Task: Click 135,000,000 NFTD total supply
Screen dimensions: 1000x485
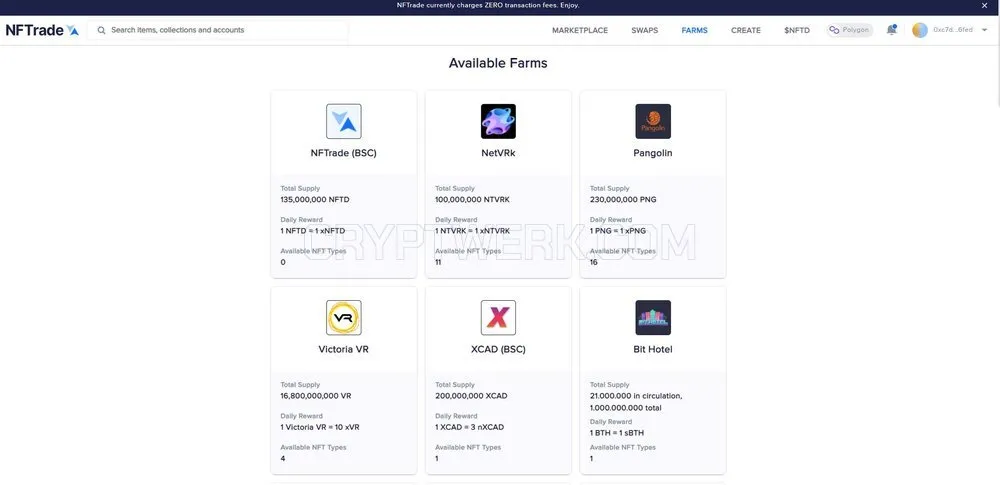Action: coord(315,200)
